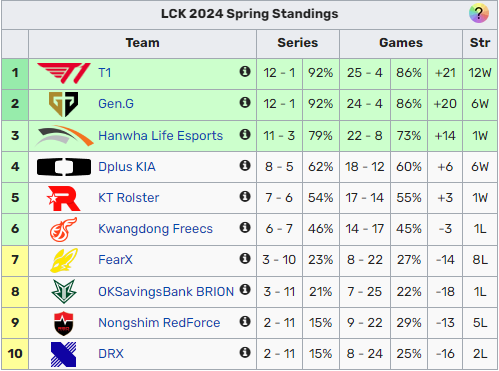Click the KT Rolster team logo
The width and height of the screenshot is (499, 371).
pyautogui.click(x=64, y=198)
